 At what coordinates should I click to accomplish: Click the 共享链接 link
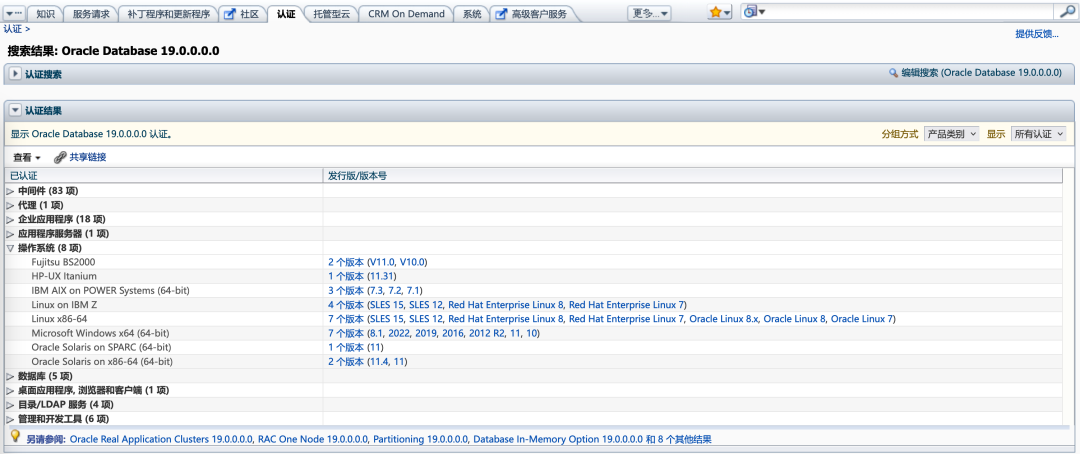pos(87,157)
